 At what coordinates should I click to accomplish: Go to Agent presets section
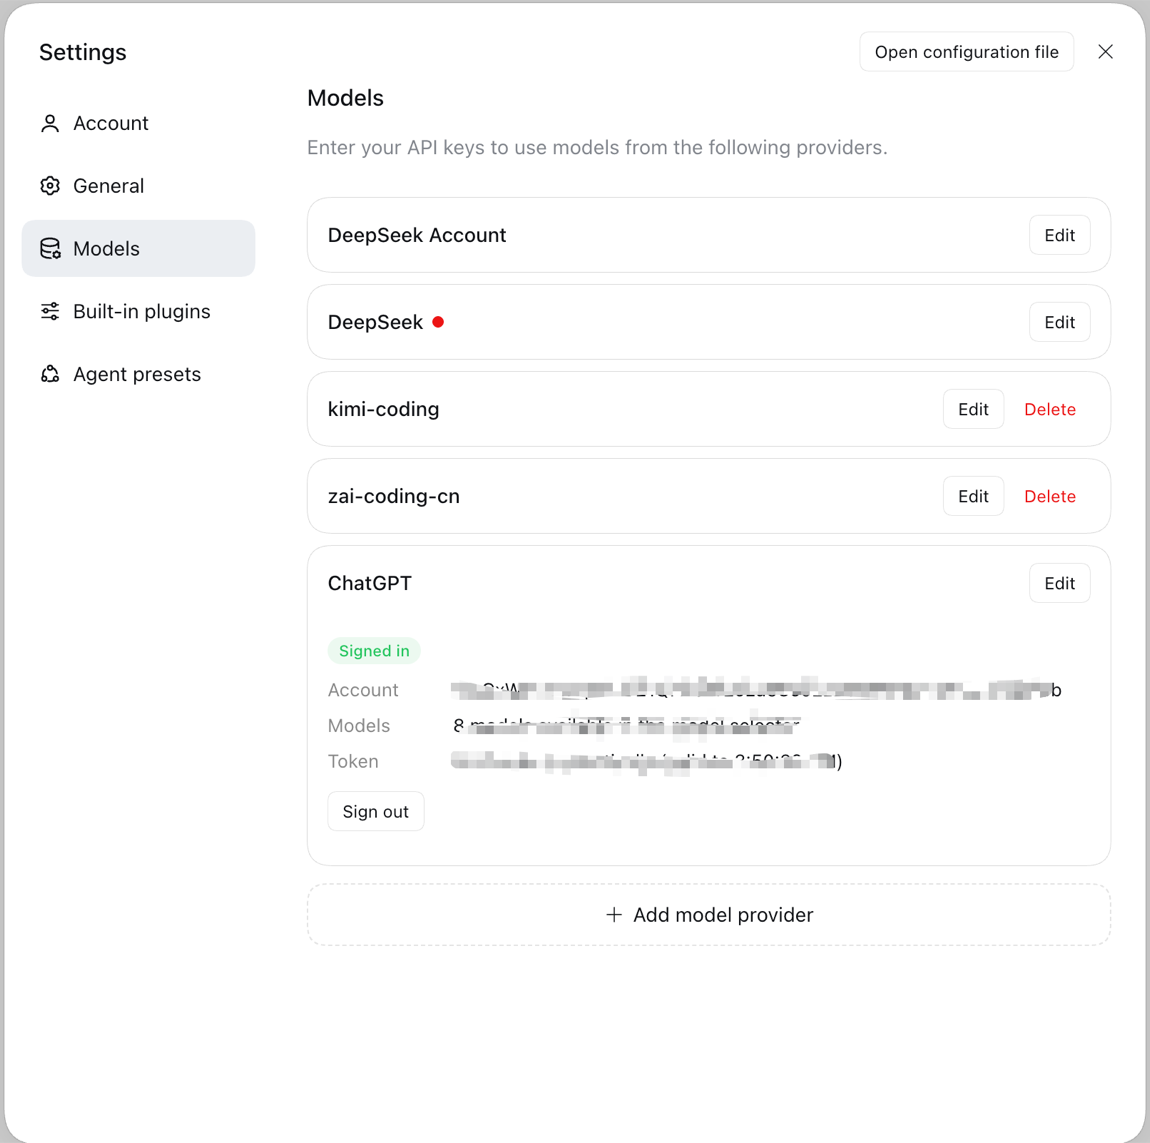139,374
